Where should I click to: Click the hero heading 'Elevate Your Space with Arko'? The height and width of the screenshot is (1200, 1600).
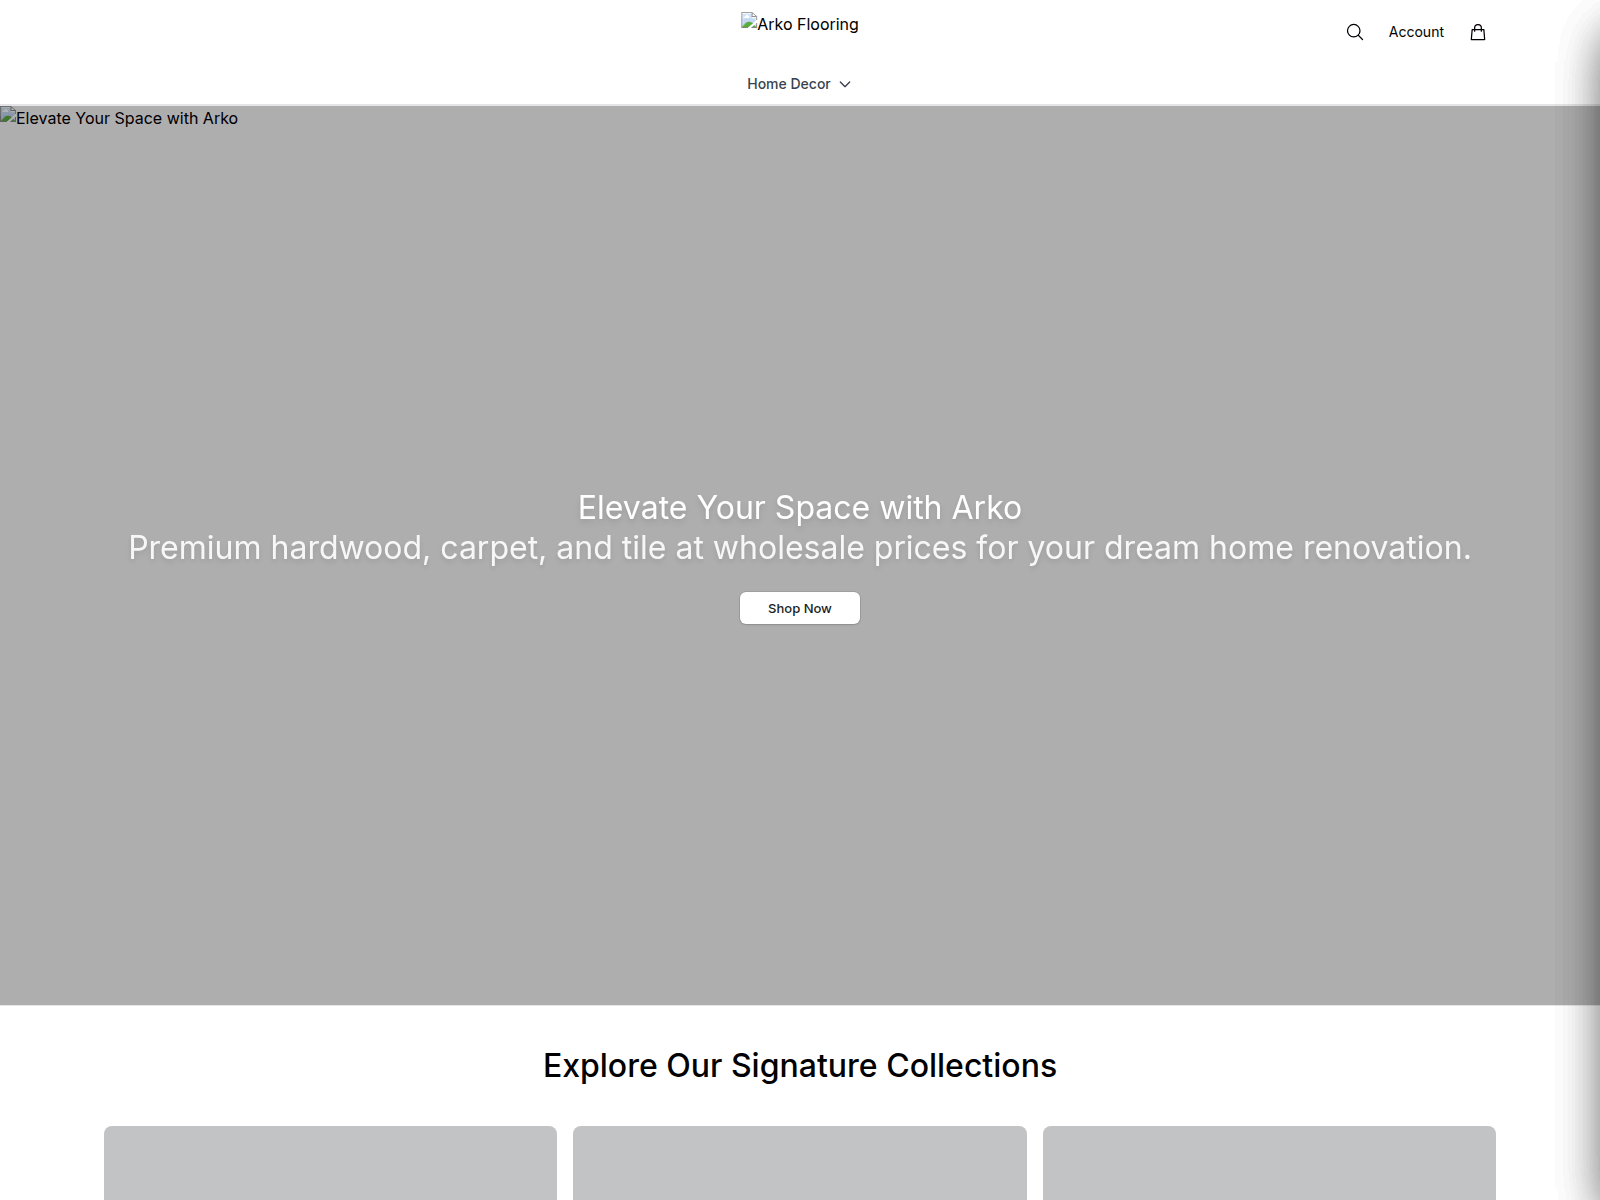click(800, 508)
